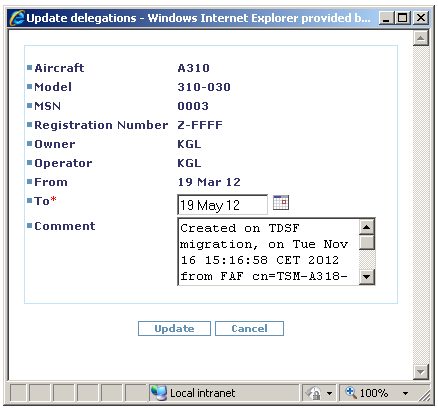Click the Local intranet zone icon
This screenshot has width=438, height=408.
click(159, 393)
